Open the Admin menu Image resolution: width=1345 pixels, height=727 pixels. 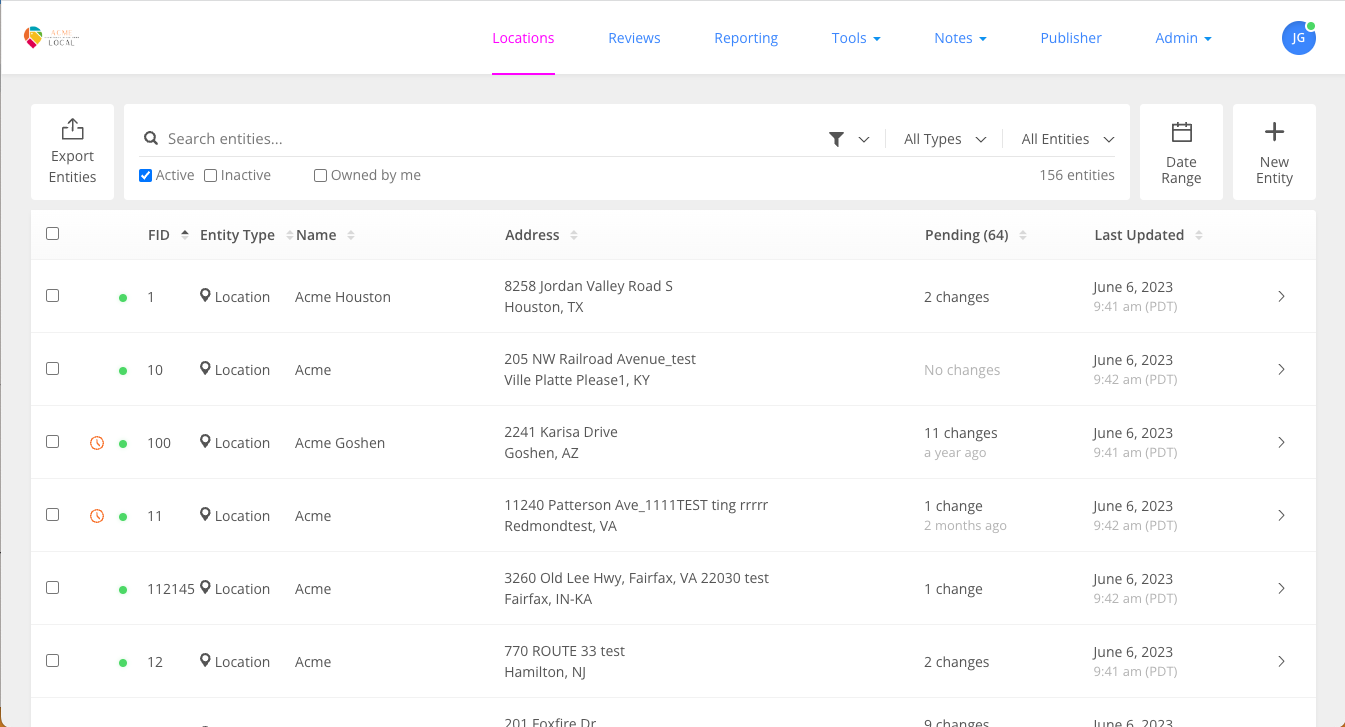coord(1183,38)
